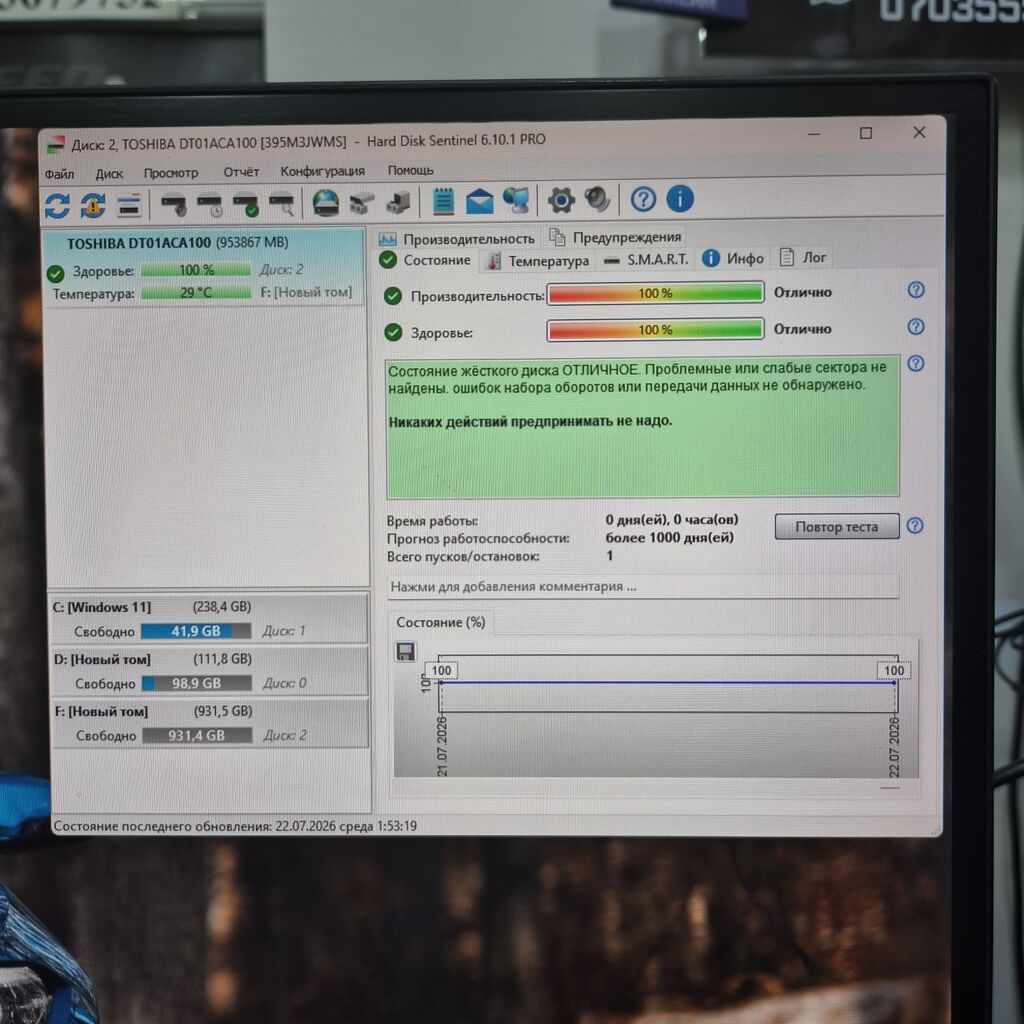Switch to the S.M.A.R.T. tab
Image resolution: width=1024 pixels, height=1024 pixels.
coord(647,259)
